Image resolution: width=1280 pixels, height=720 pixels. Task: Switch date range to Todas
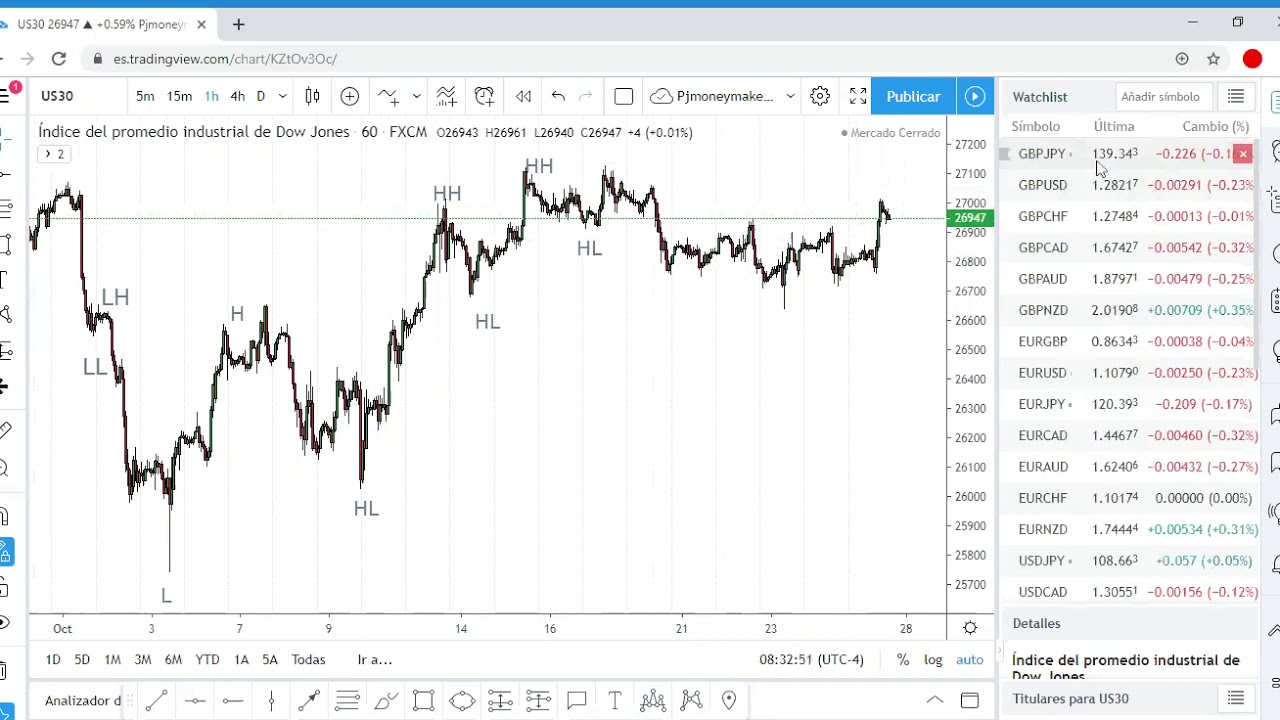[x=308, y=660]
